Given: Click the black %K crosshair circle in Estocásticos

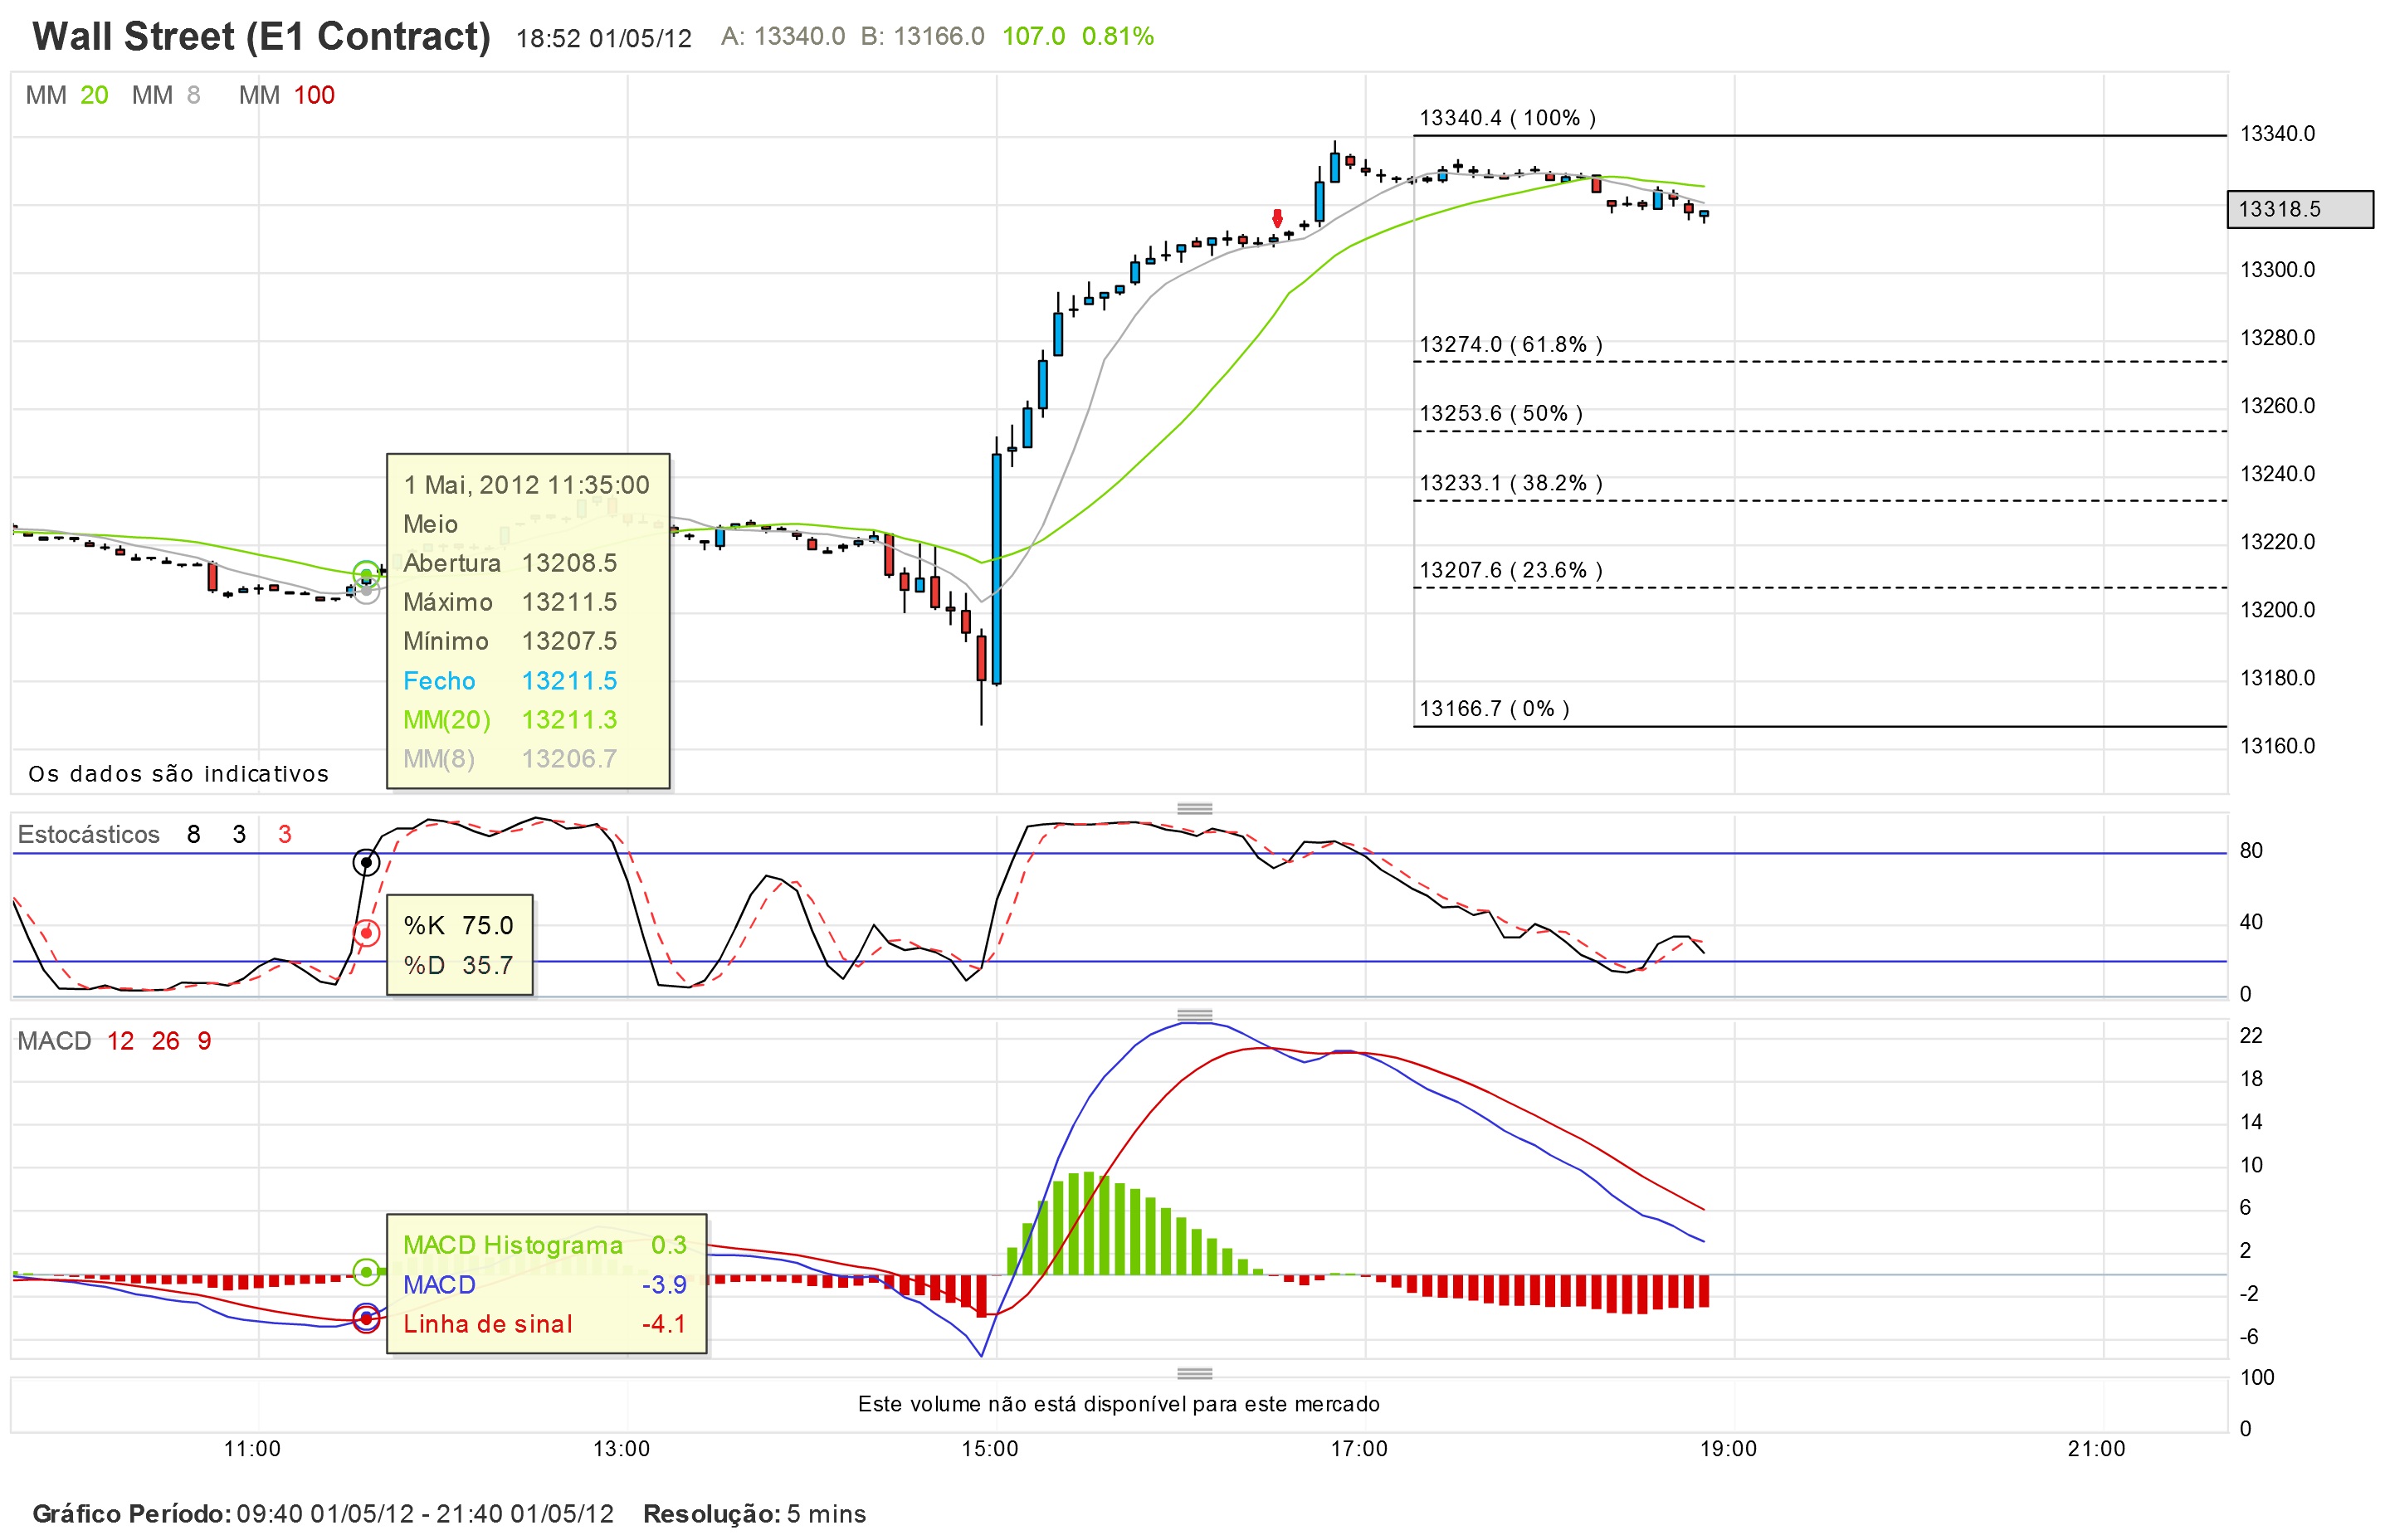Looking at the screenshot, I should click(367, 862).
